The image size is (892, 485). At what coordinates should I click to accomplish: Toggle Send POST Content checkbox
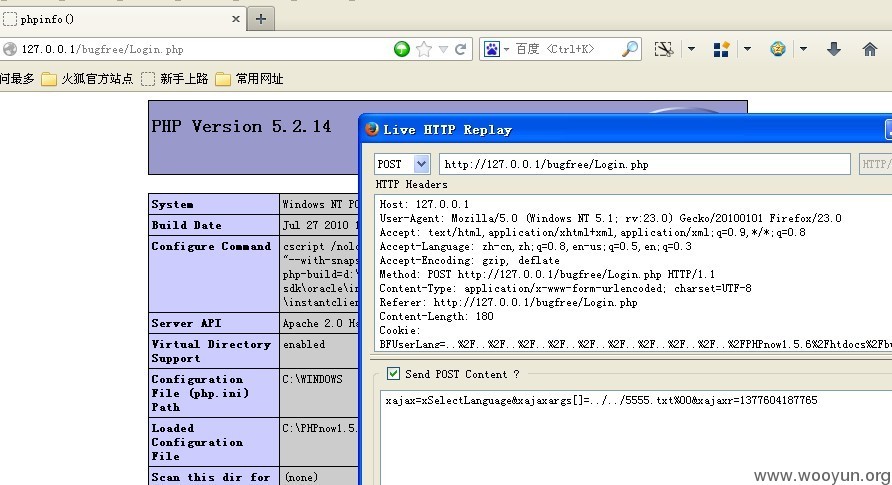[x=393, y=374]
